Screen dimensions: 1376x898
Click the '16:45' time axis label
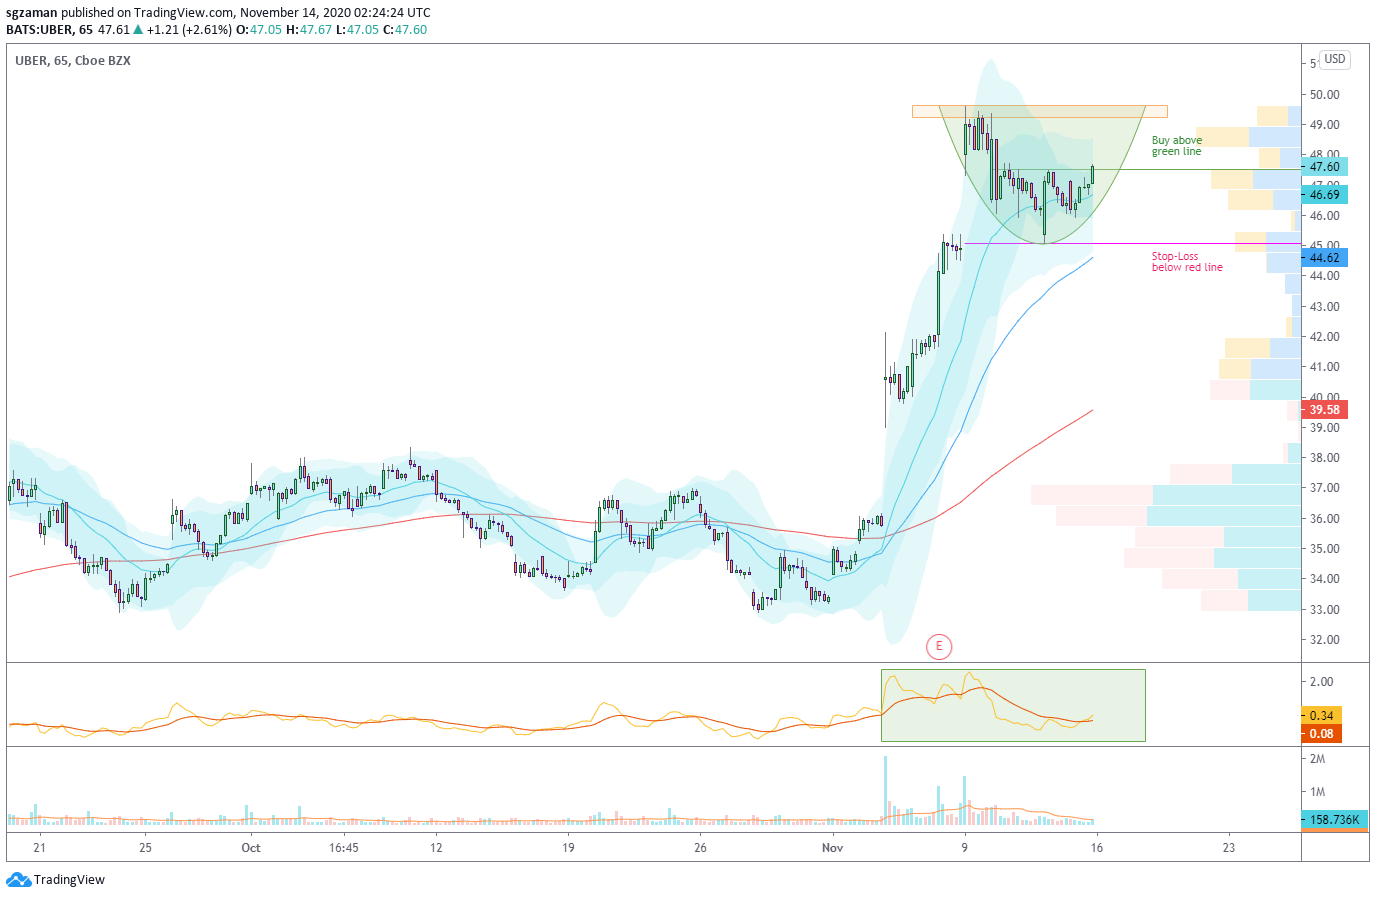click(343, 848)
